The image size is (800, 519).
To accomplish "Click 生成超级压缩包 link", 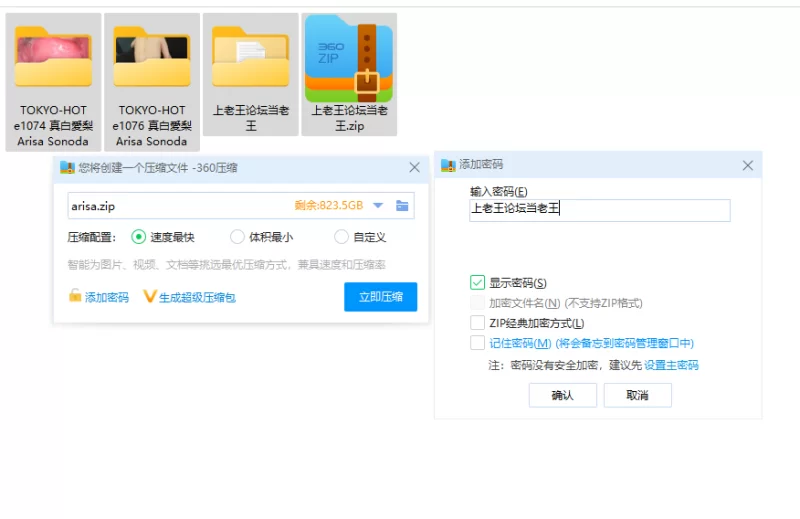I will 197,298.
